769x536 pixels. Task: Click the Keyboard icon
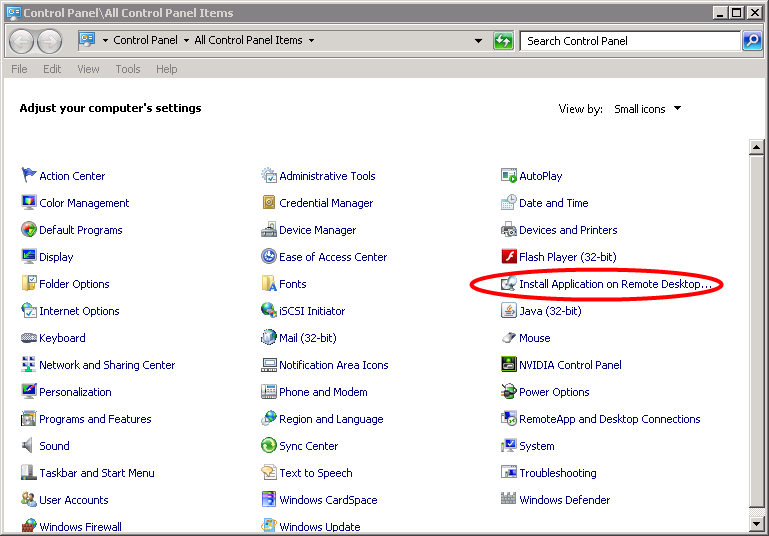[x=28, y=337]
